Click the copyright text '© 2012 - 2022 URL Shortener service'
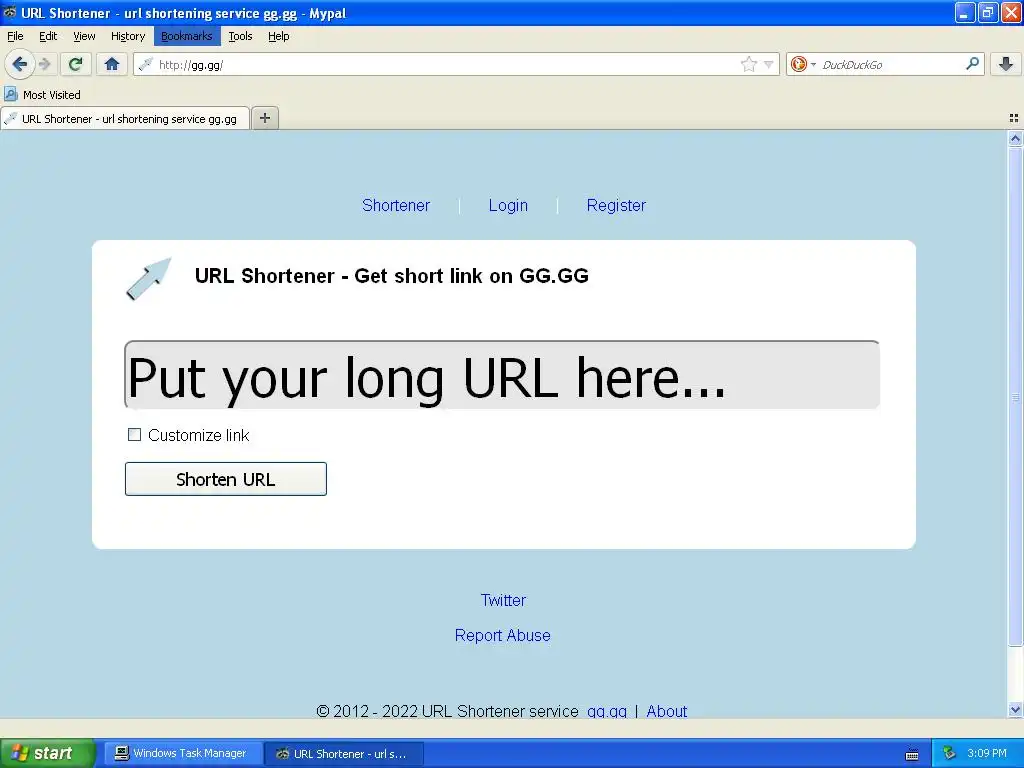The image size is (1024, 768). 447,711
